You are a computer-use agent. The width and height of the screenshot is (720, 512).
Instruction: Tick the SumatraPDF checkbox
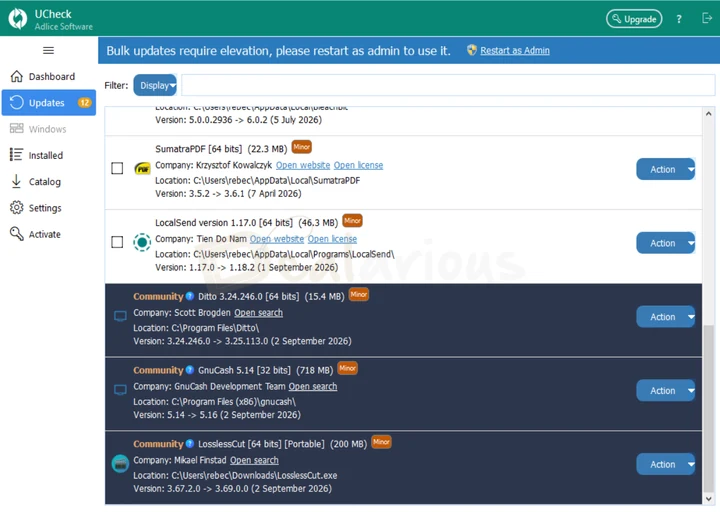(117, 169)
